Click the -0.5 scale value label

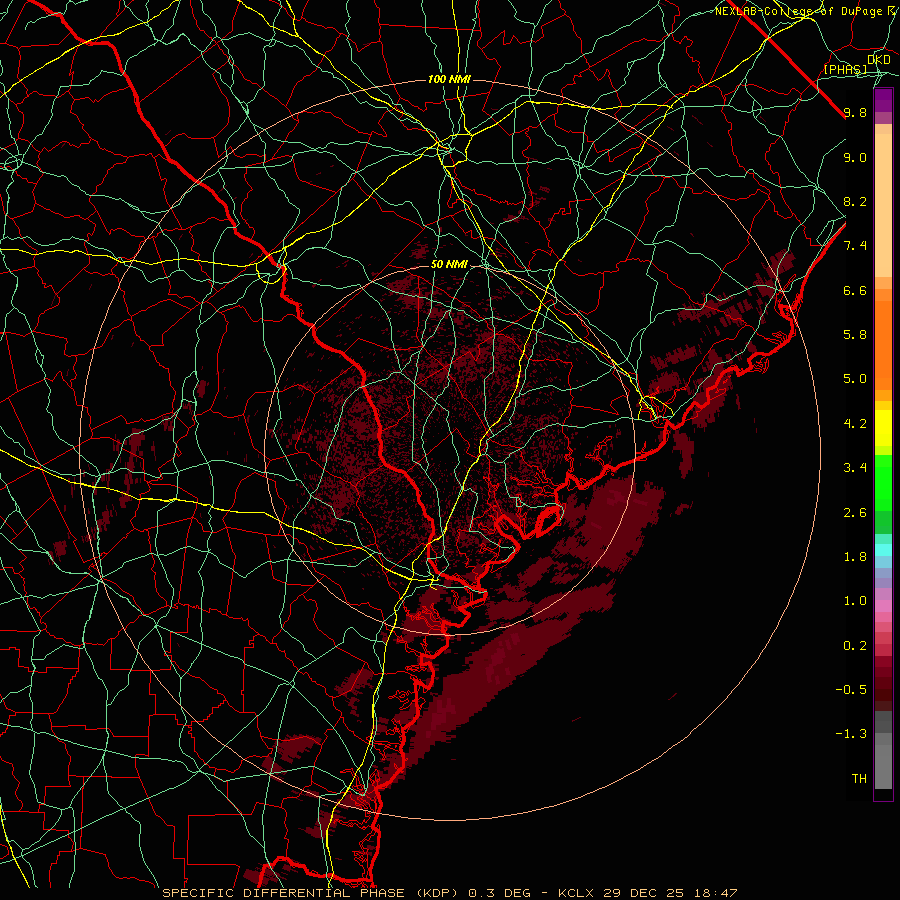click(x=851, y=689)
